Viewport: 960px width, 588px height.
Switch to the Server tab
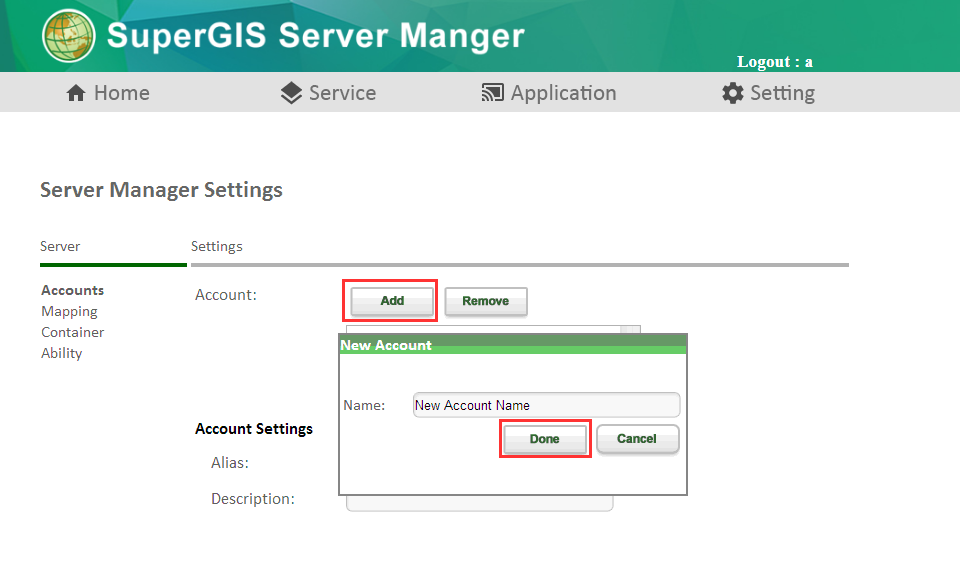(60, 246)
